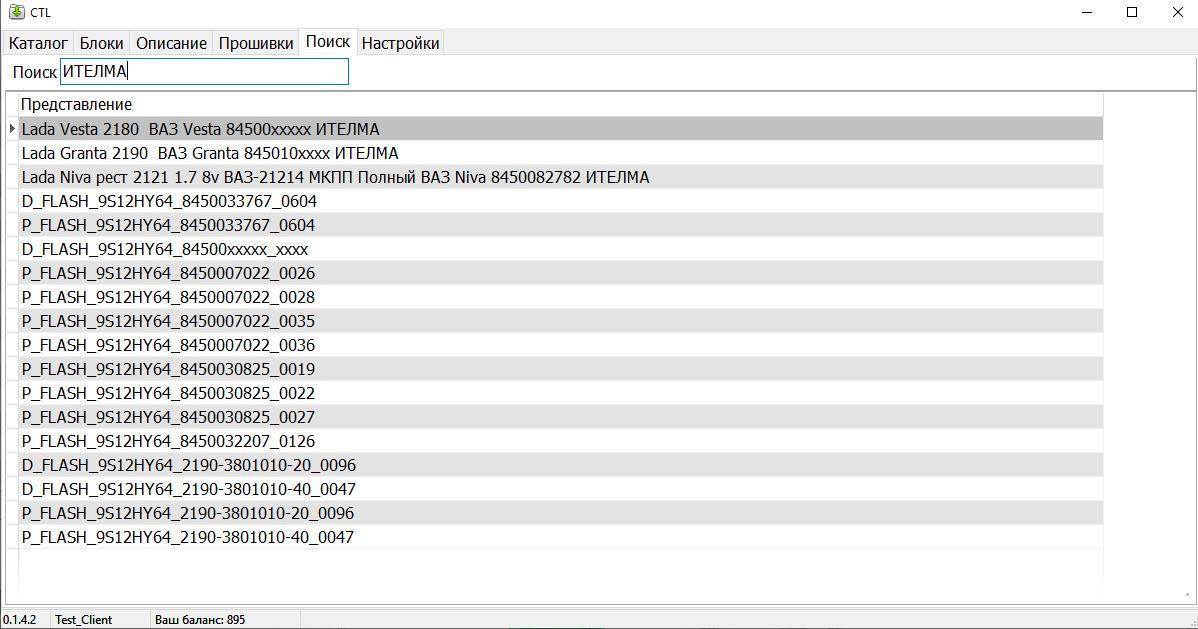
Task: Select Lada Granta 2190 ИТЕЛМА row
Action: point(561,153)
